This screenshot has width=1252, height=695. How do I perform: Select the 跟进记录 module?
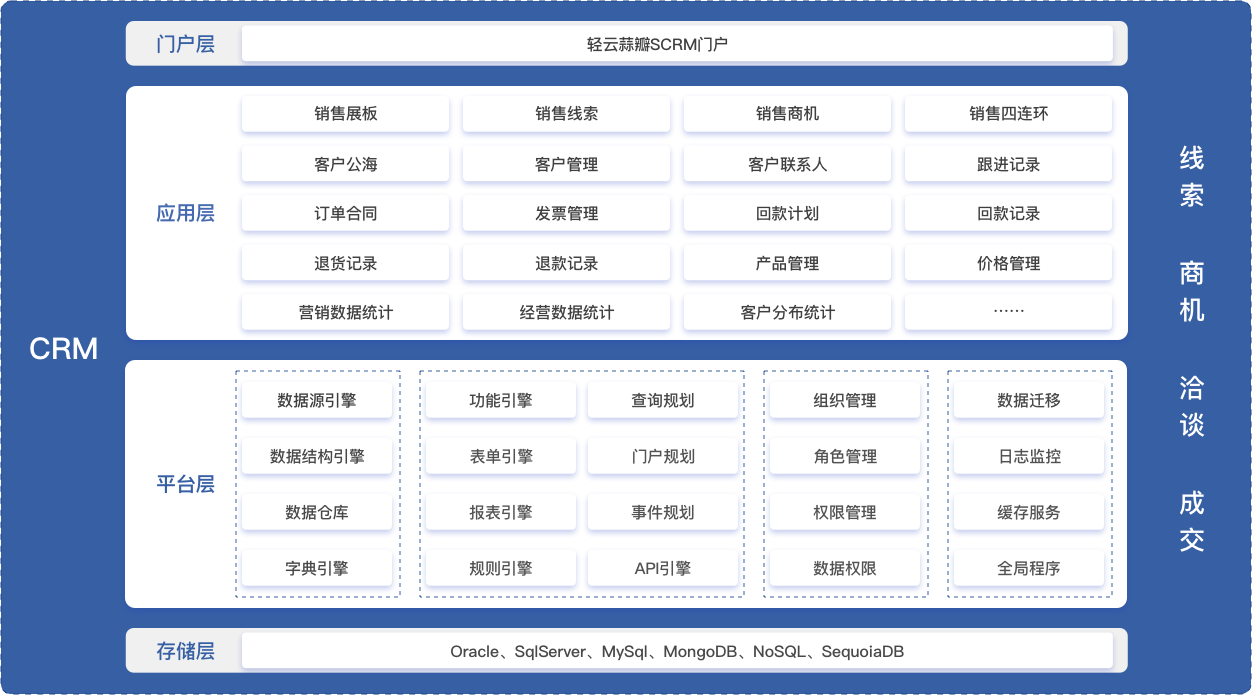1008,163
